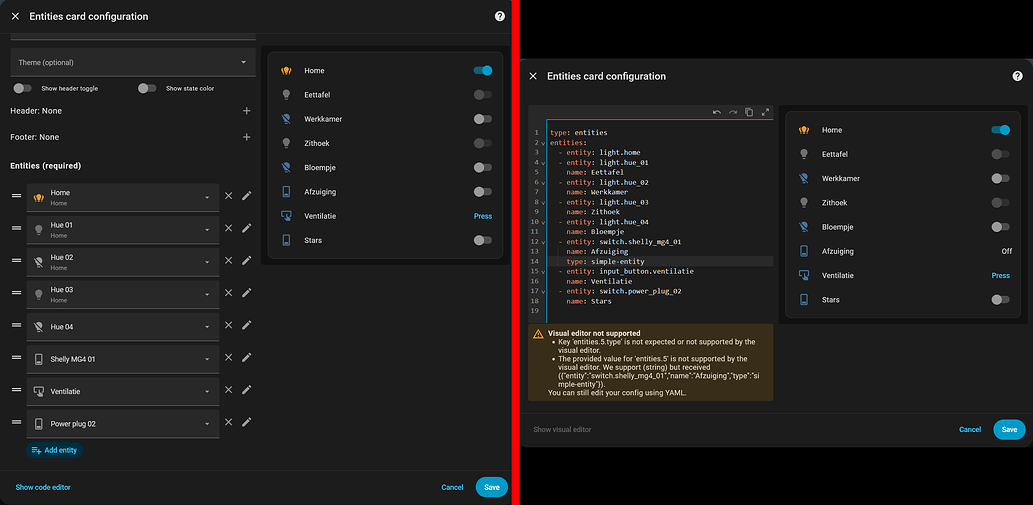This screenshot has width=1033, height=505.
Task: Turn off Home light in left preview
Action: [483, 70]
